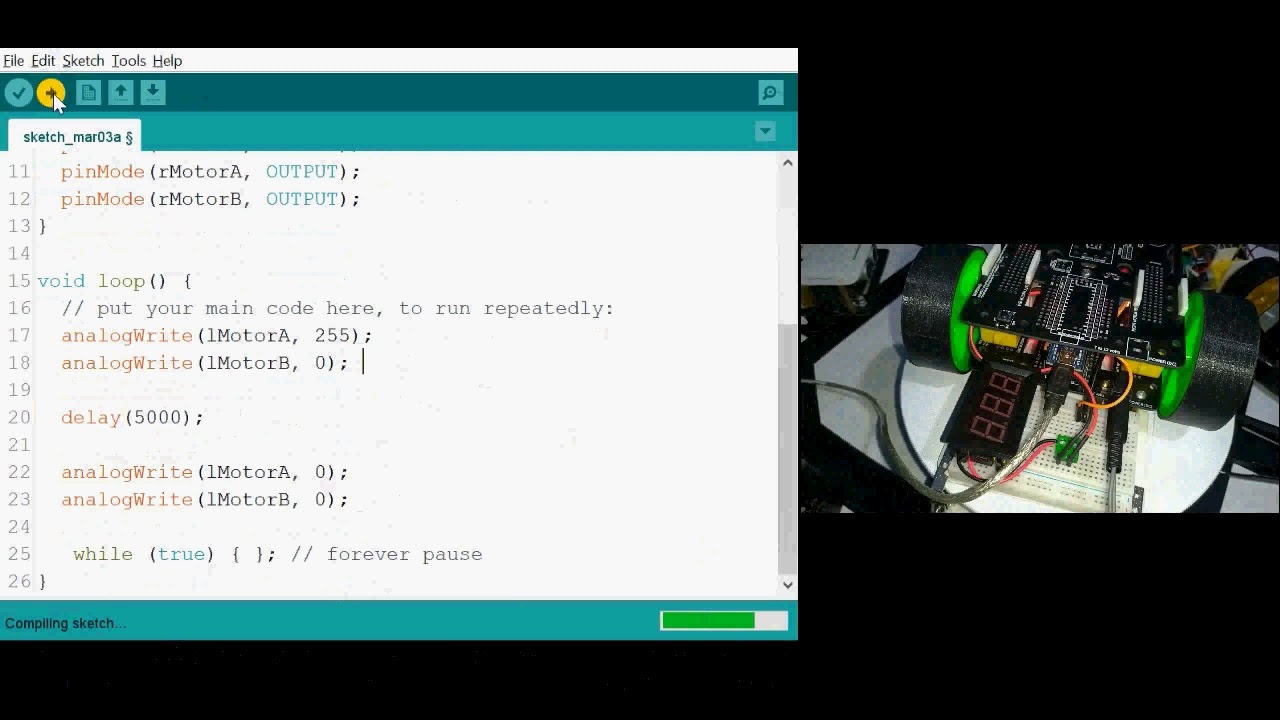1280x720 pixels.
Task: Click the 'put your main code here' comment
Action: click(x=337, y=308)
